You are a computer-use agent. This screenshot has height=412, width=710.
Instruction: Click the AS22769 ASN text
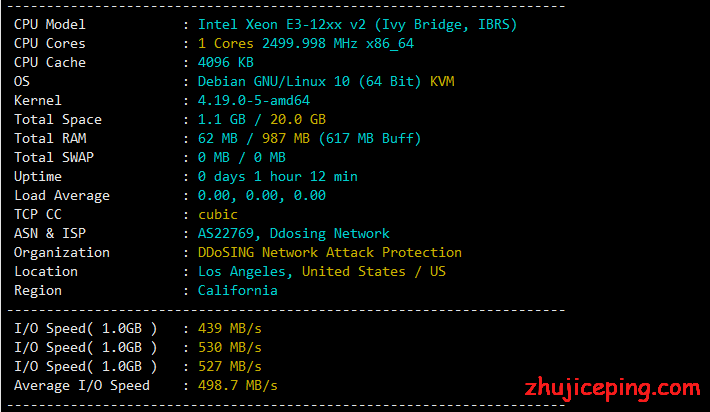pos(225,234)
